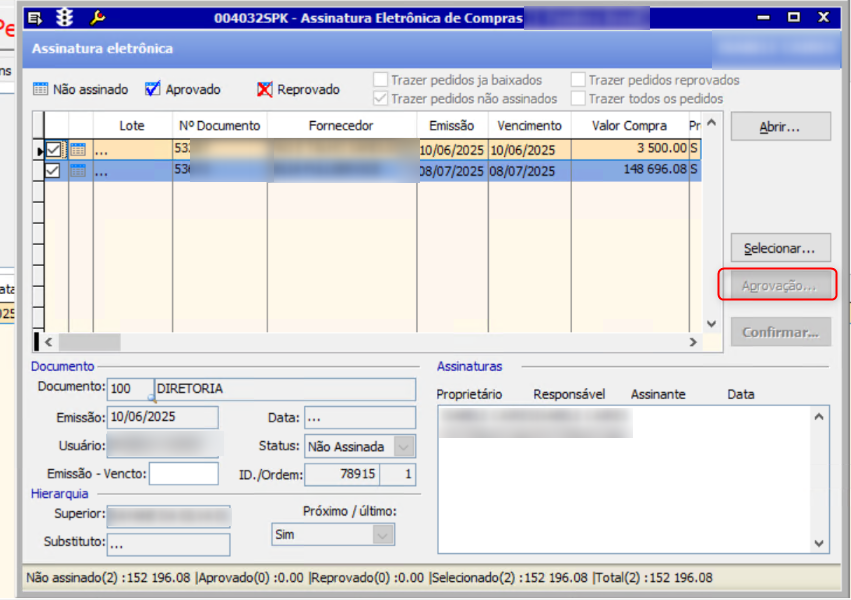The image size is (851, 600).
Task: Click the list menu icon in title bar
Action: 35,18
